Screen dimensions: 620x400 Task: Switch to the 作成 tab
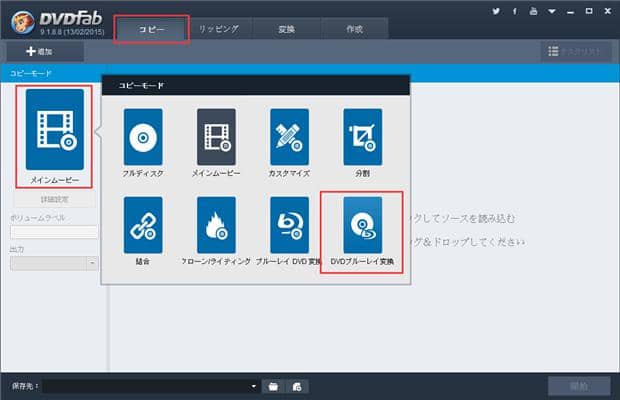pos(355,29)
